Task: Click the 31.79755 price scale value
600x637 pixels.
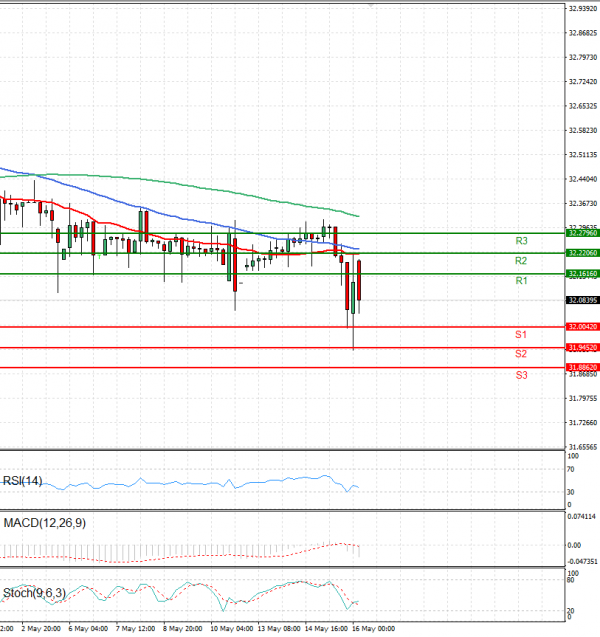Action: coord(583,399)
